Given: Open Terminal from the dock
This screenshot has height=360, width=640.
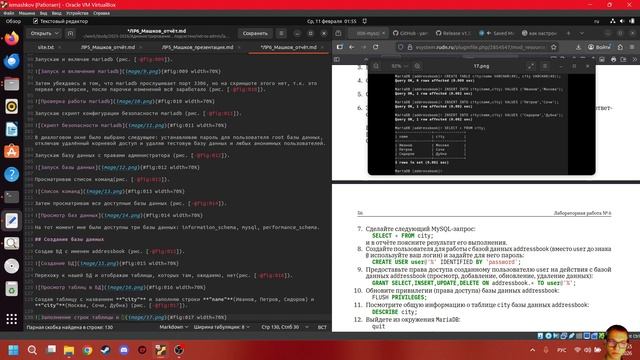Looking at the screenshot, I should click(11, 197).
